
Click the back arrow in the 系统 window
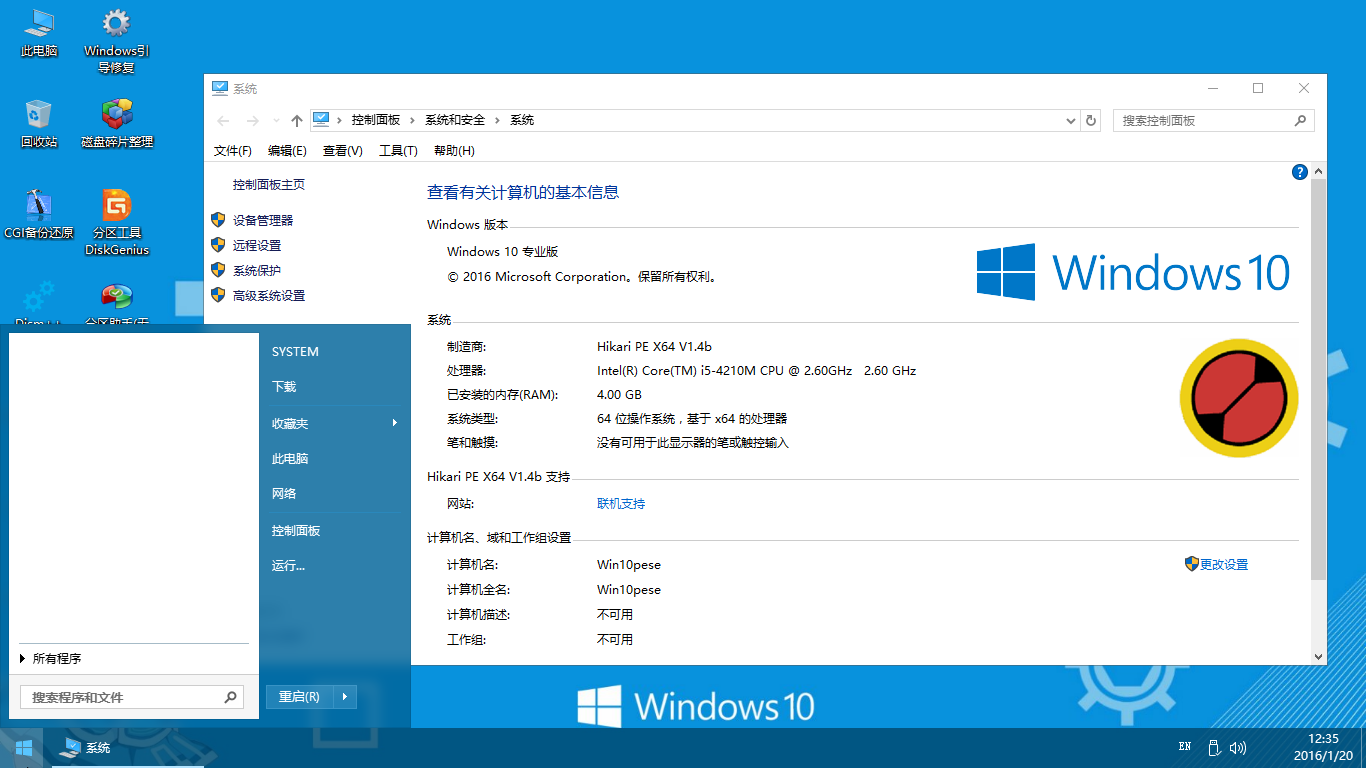click(224, 121)
